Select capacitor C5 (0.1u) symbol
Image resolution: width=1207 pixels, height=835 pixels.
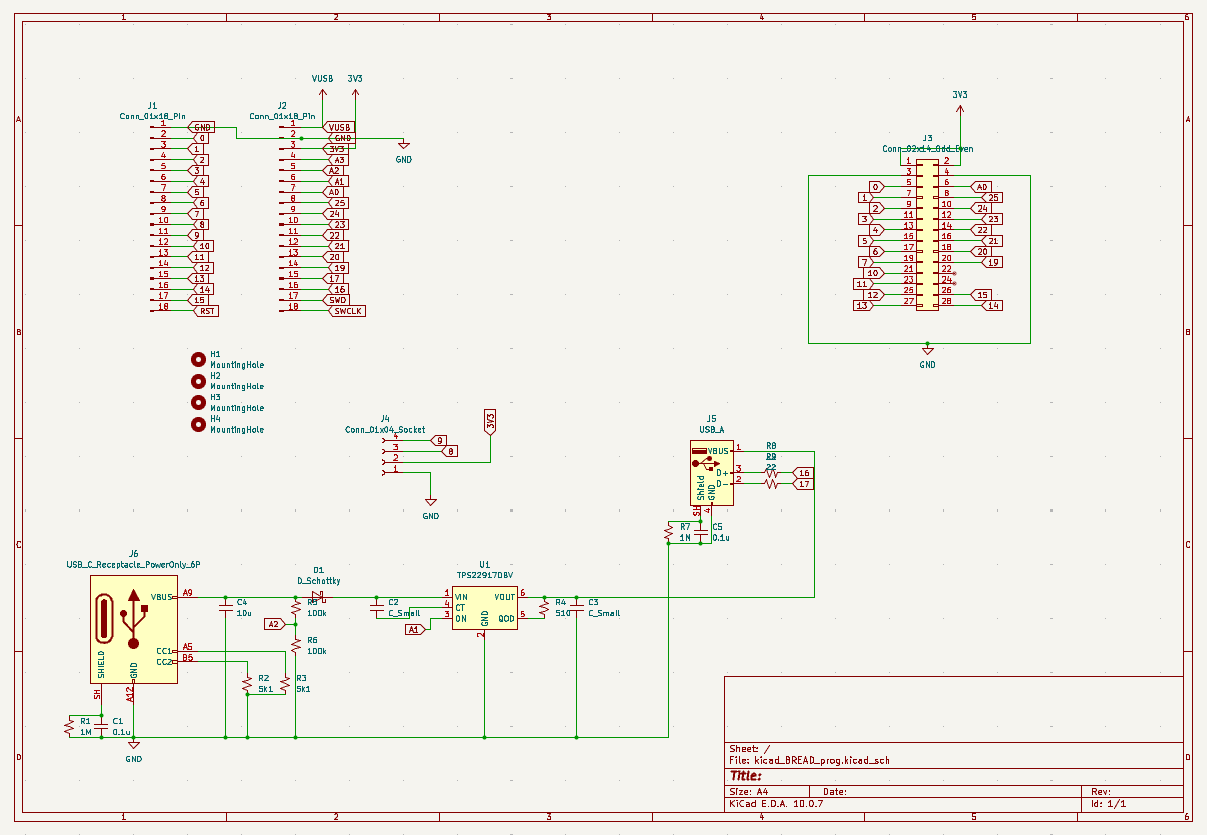pyautogui.click(x=701, y=532)
